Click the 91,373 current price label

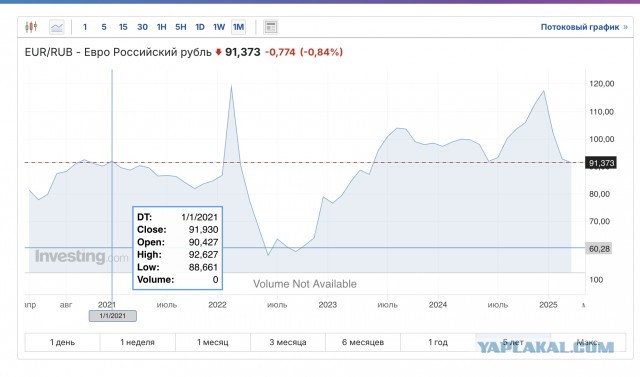tap(601, 163)
